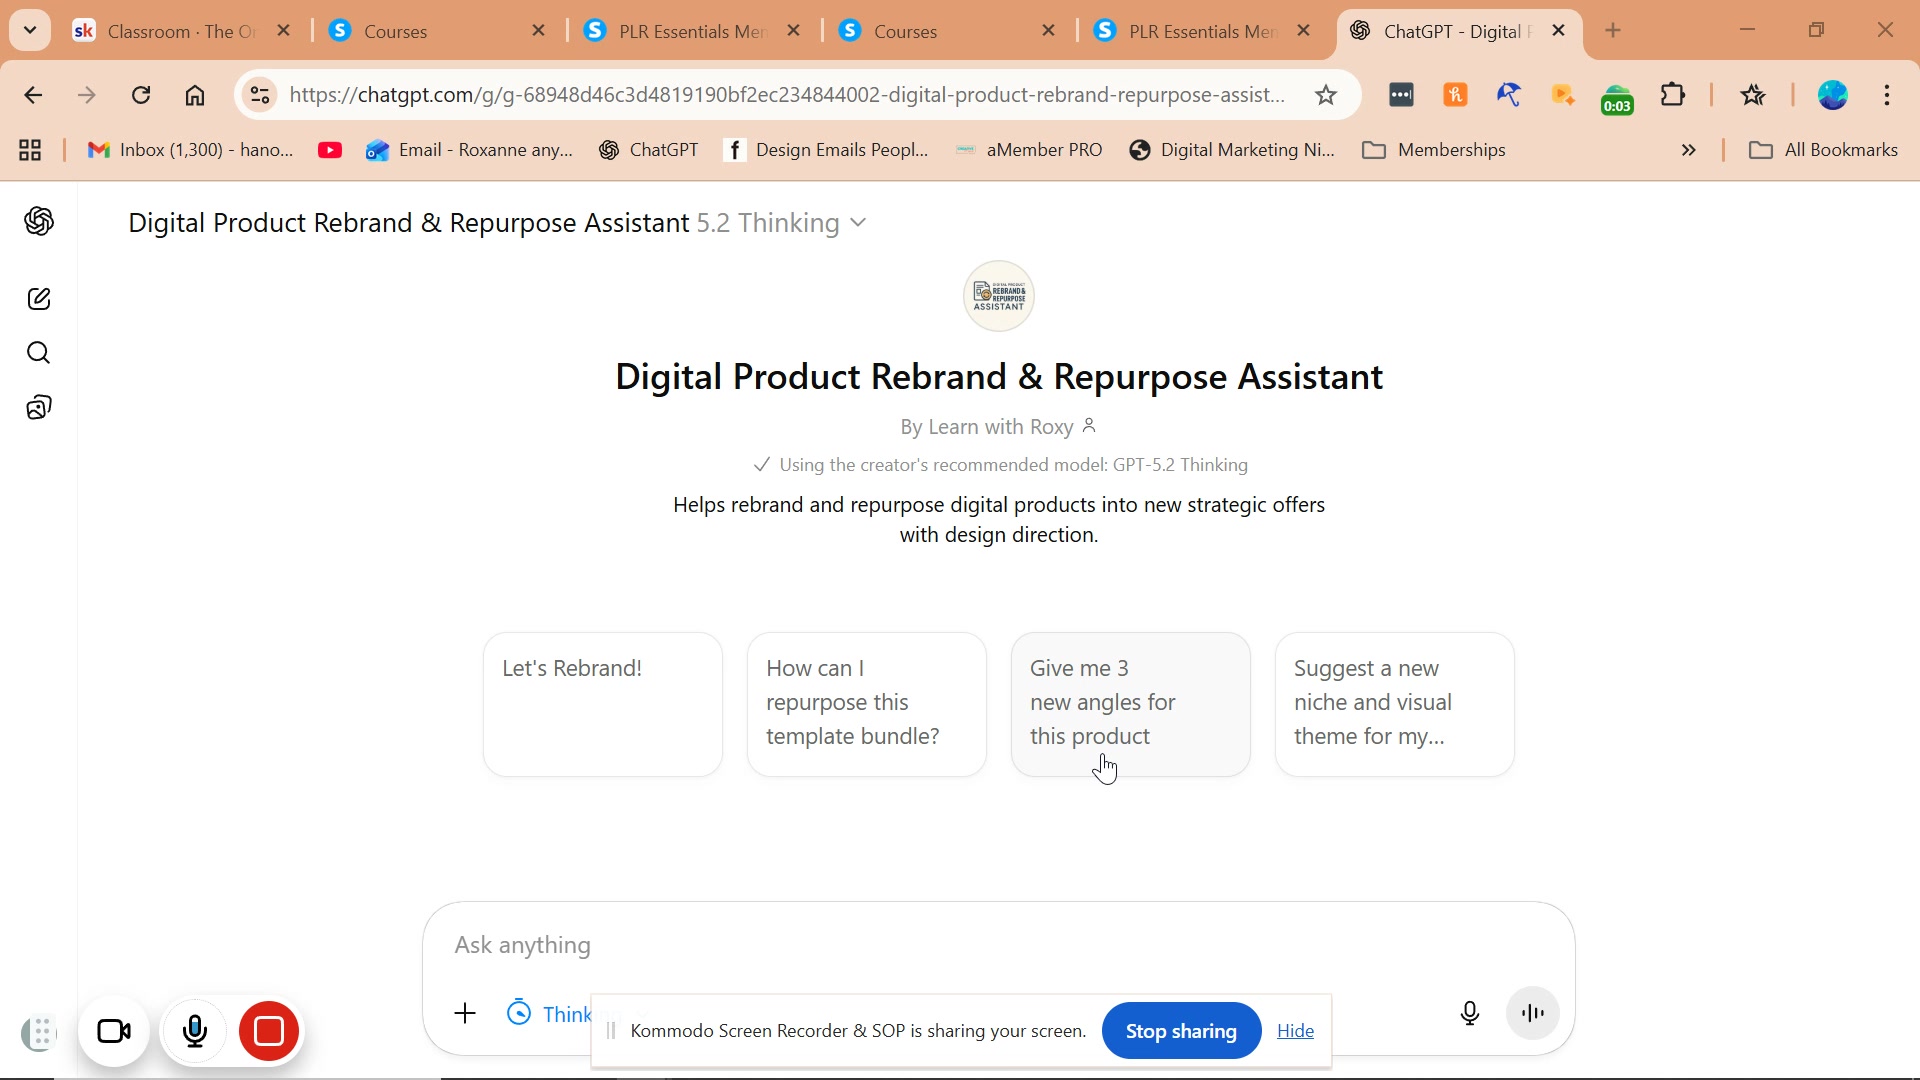This screenshot has width=1920, height=1080.
Task: Open the ChatGPT bookmark
Action: click(x=649, y=150)
